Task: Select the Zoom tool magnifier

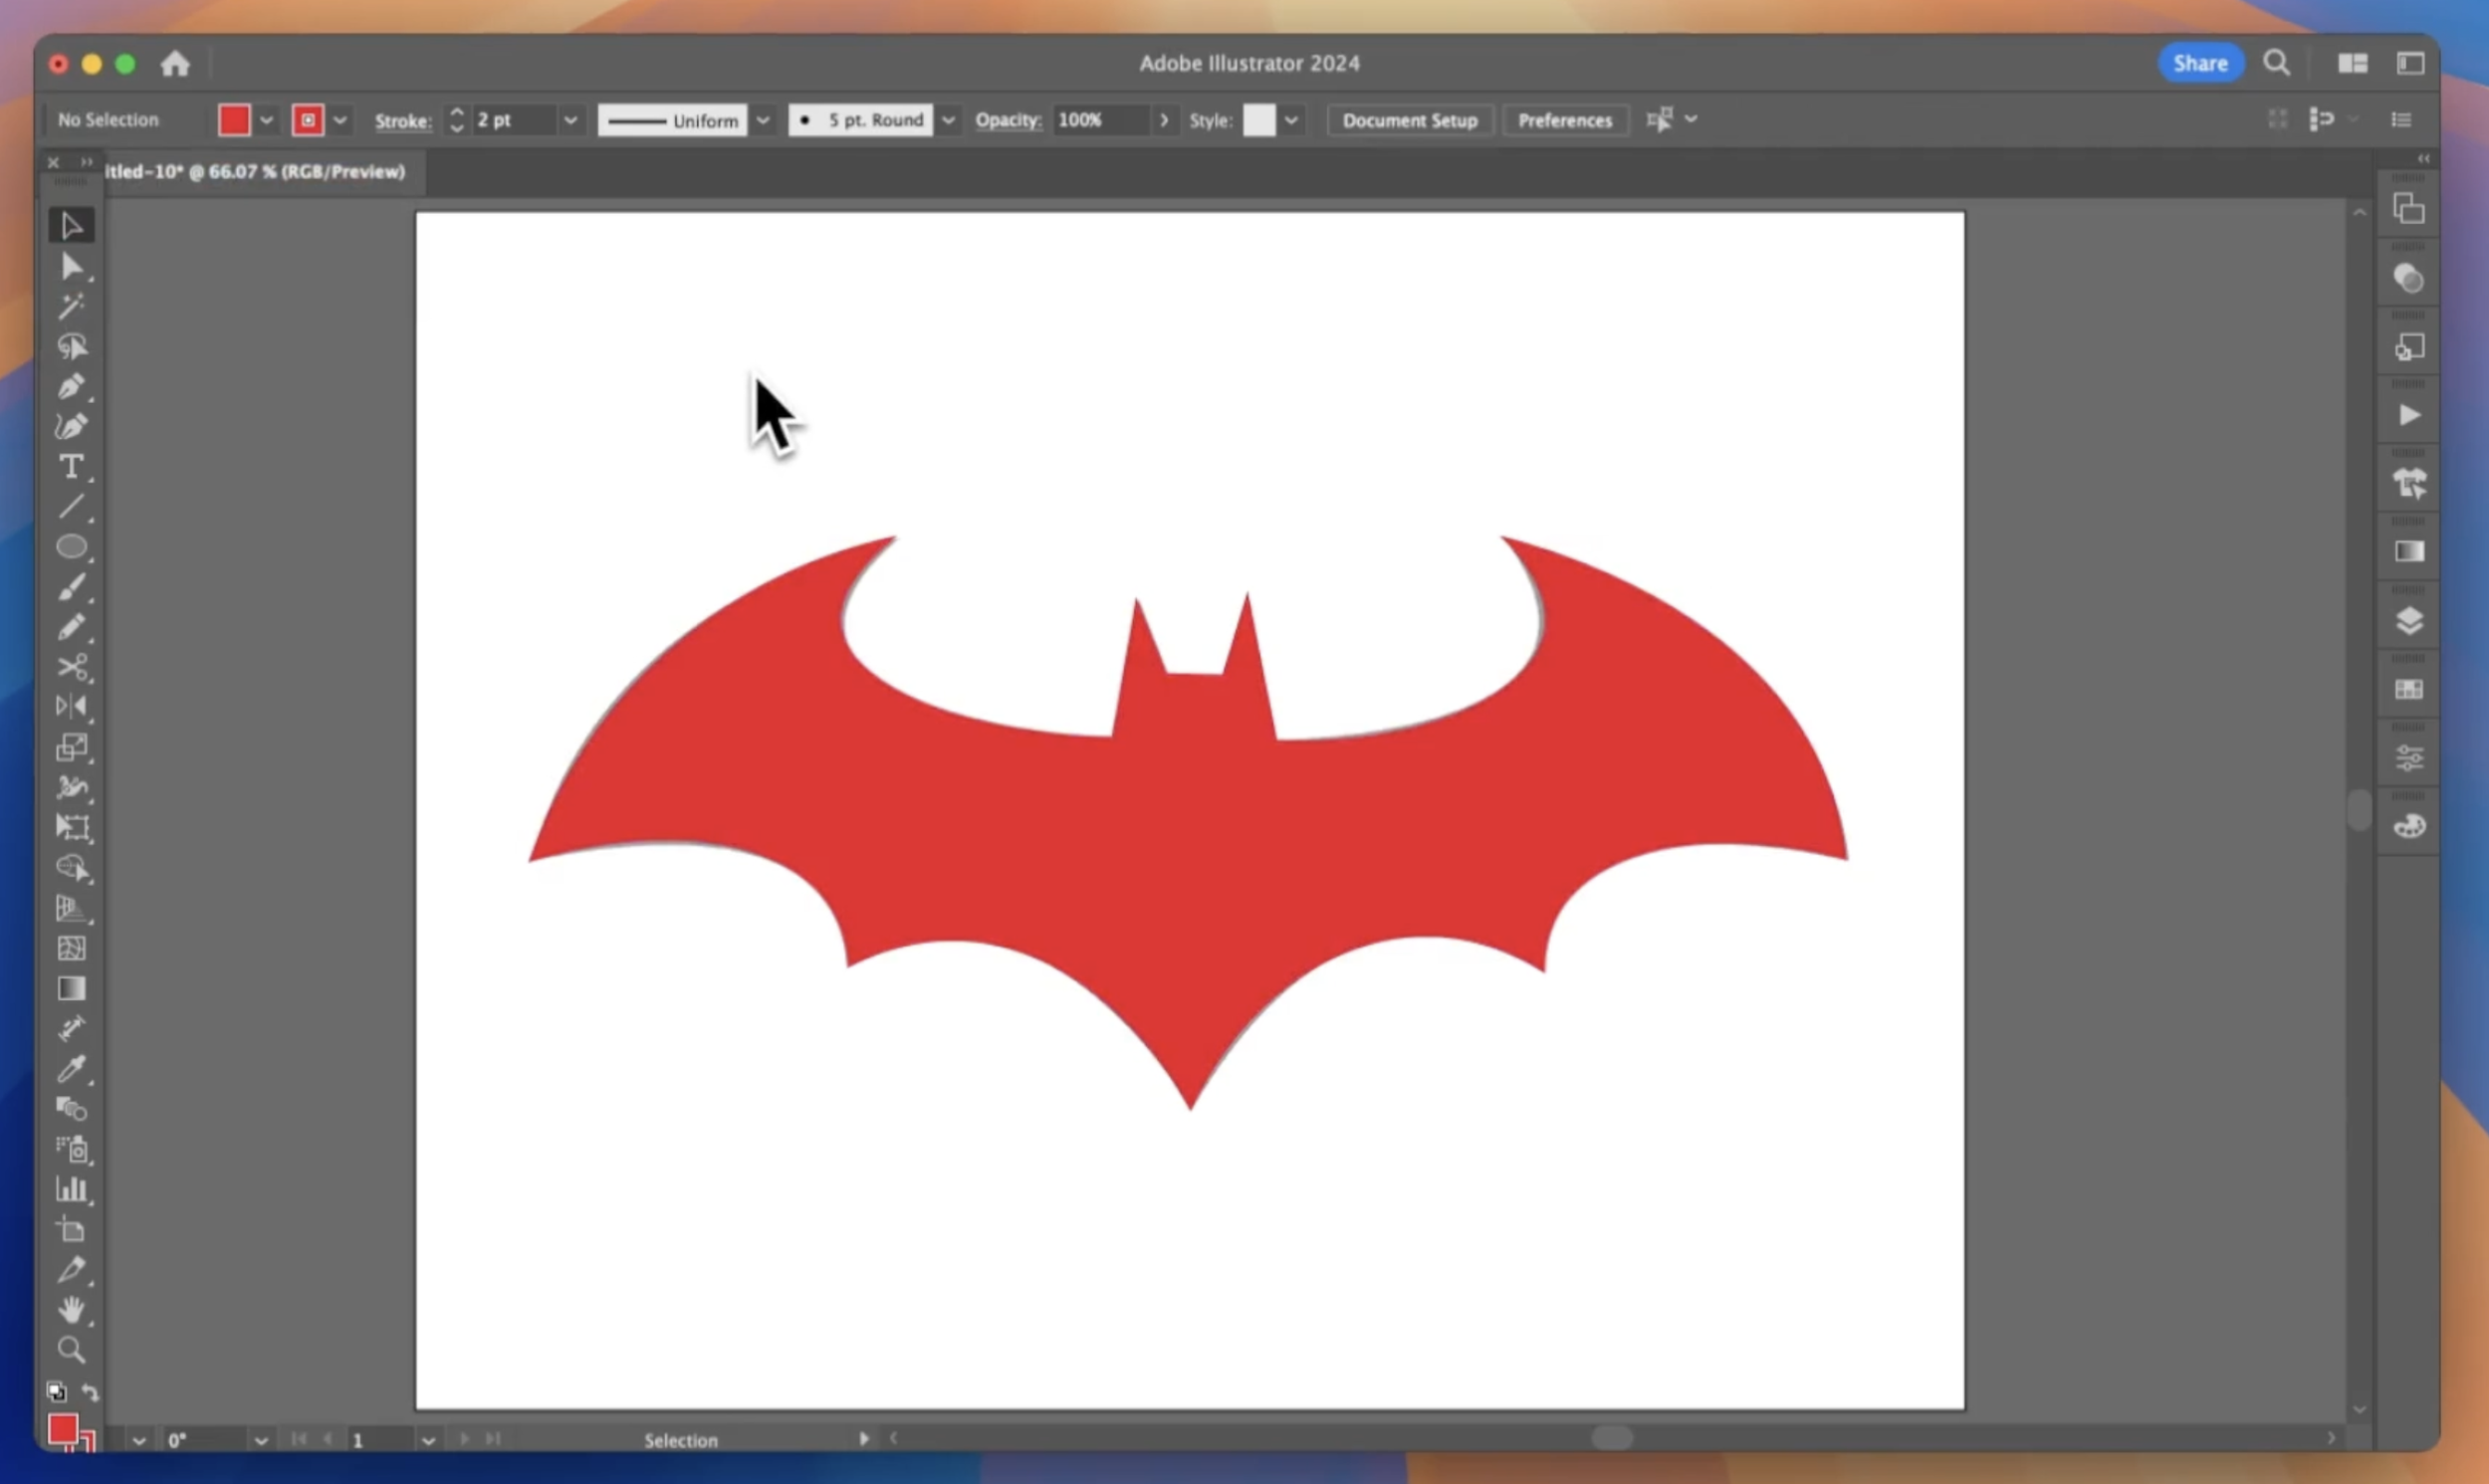Action: [x=71, y=1350]
